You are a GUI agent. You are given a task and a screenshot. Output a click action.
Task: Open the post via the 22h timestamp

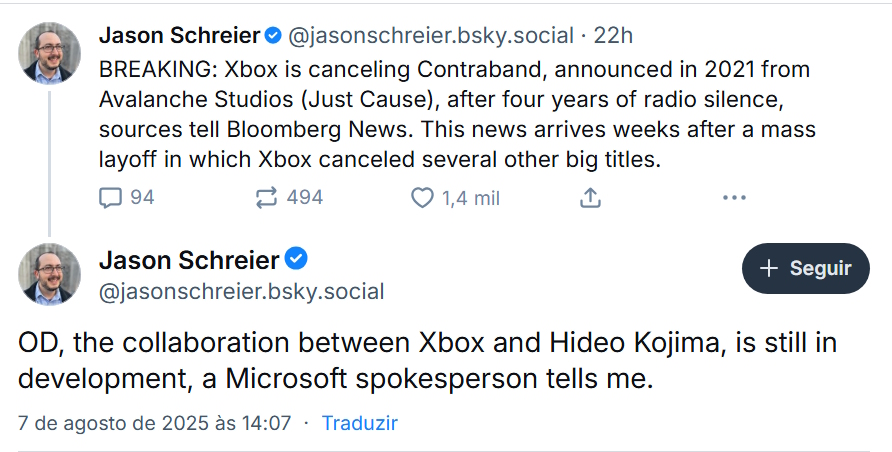[613, 36]
